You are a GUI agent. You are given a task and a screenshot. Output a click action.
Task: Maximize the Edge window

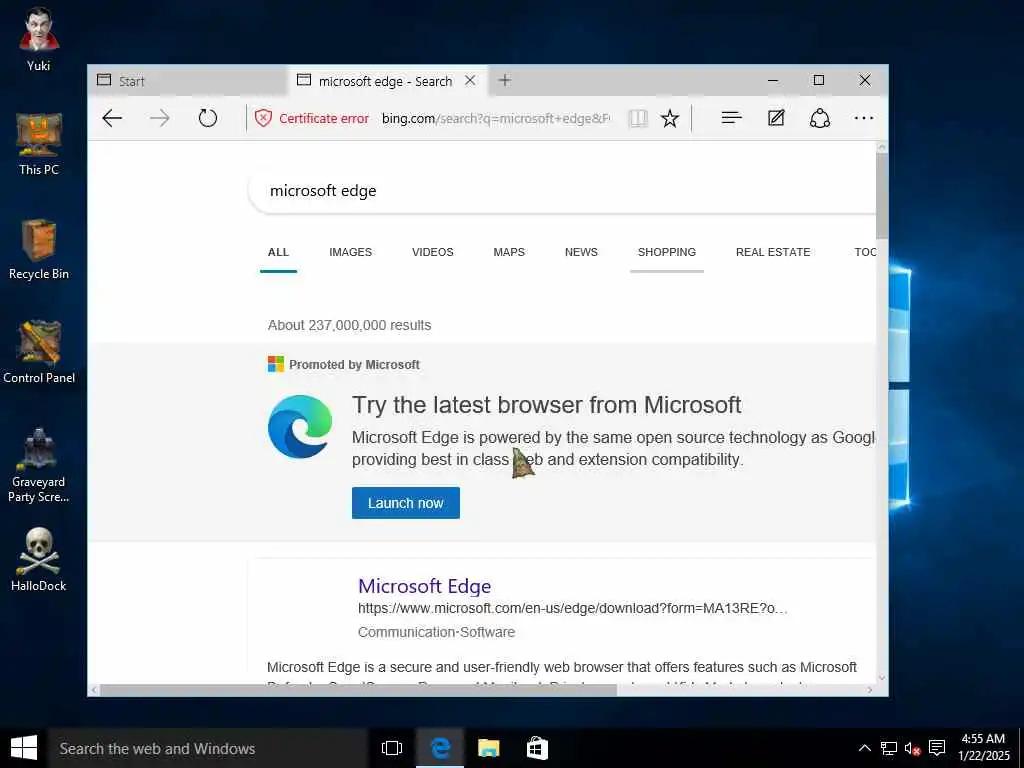pos(818,80)
